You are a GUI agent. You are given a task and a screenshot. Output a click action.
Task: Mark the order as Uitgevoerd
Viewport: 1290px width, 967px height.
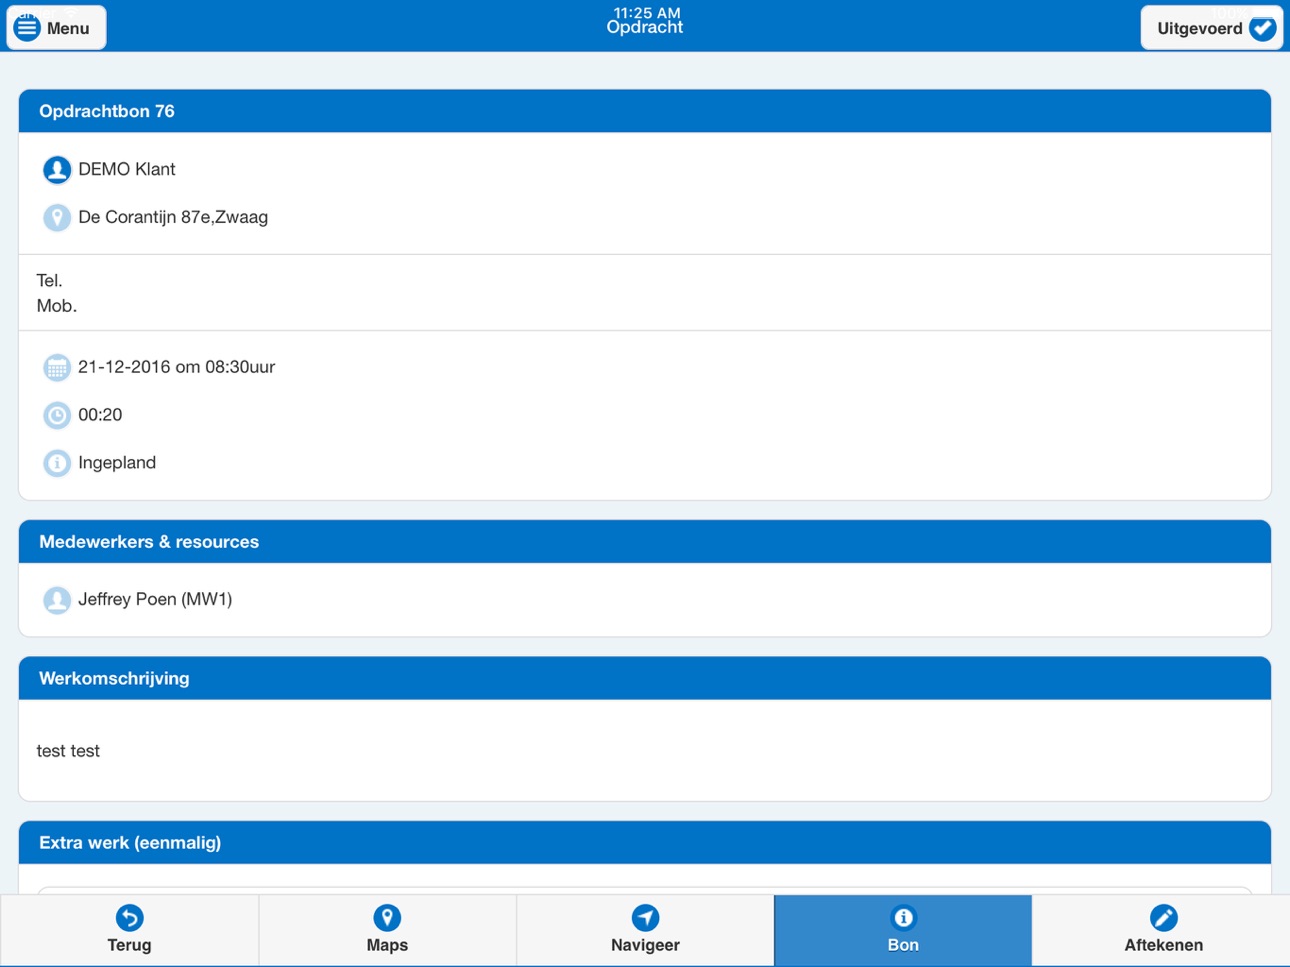1211,28
